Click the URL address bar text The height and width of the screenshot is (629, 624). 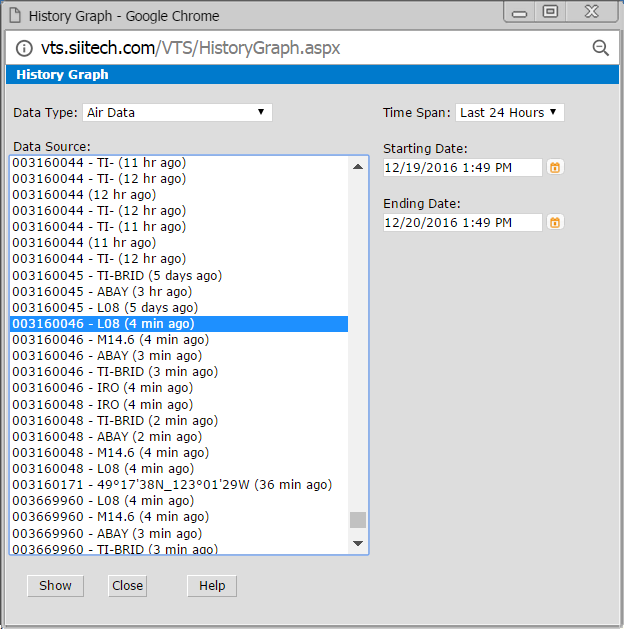[x=190, y=48]
